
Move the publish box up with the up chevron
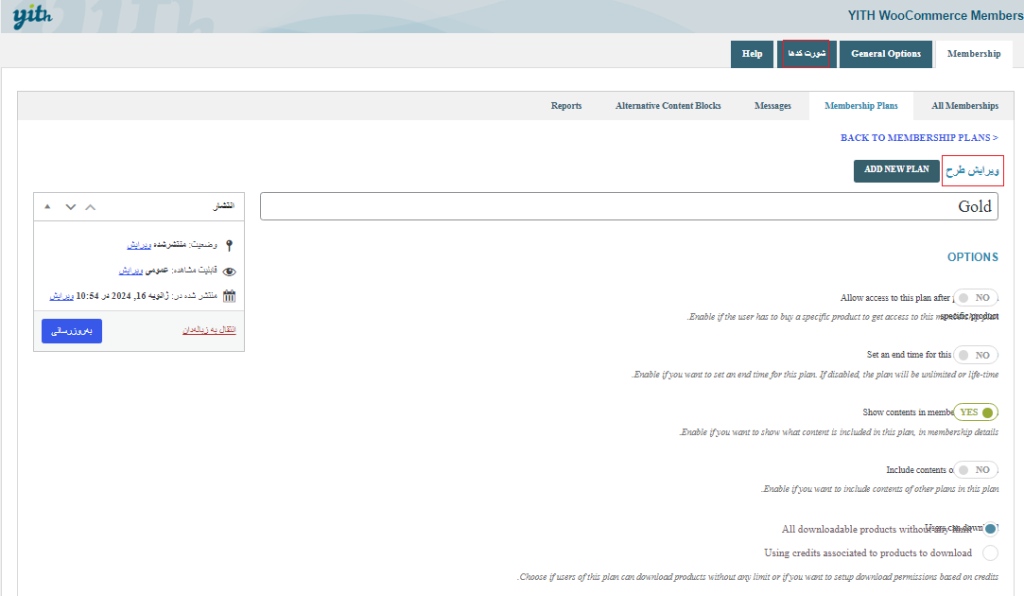(x=91, y=207)
